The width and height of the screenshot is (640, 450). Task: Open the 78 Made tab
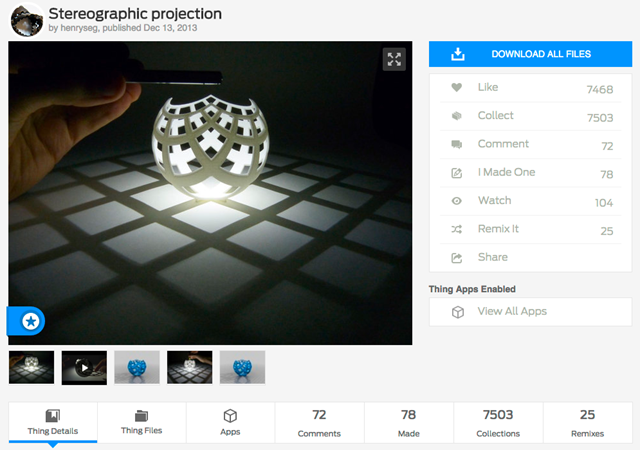click(409, 422)
